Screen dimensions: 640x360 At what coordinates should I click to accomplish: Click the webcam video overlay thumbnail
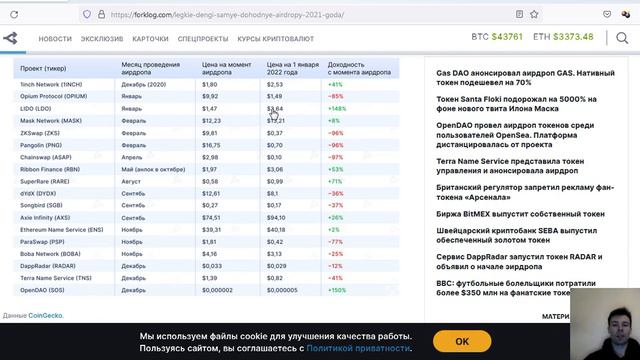click(605, 324)
